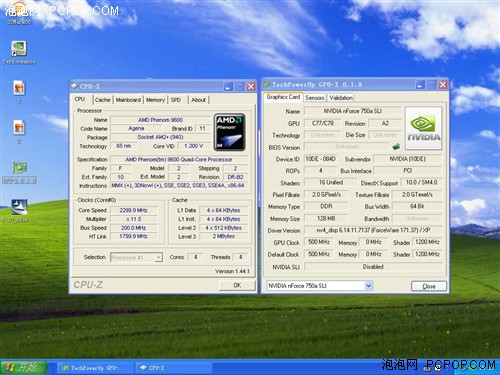Image resolution: width=500 pixels, height=375 pixels.
Task: Switch to the SPD tab
Action: (x=176, y=100)
